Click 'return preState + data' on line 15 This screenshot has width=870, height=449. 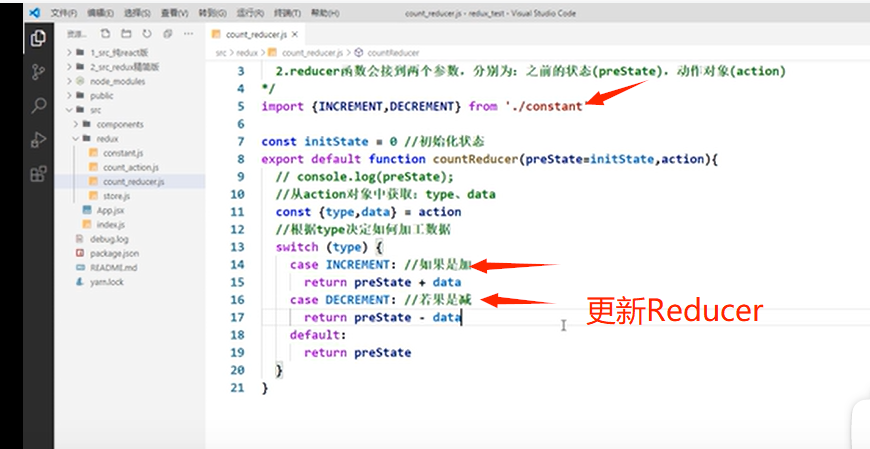coord(382,282)
